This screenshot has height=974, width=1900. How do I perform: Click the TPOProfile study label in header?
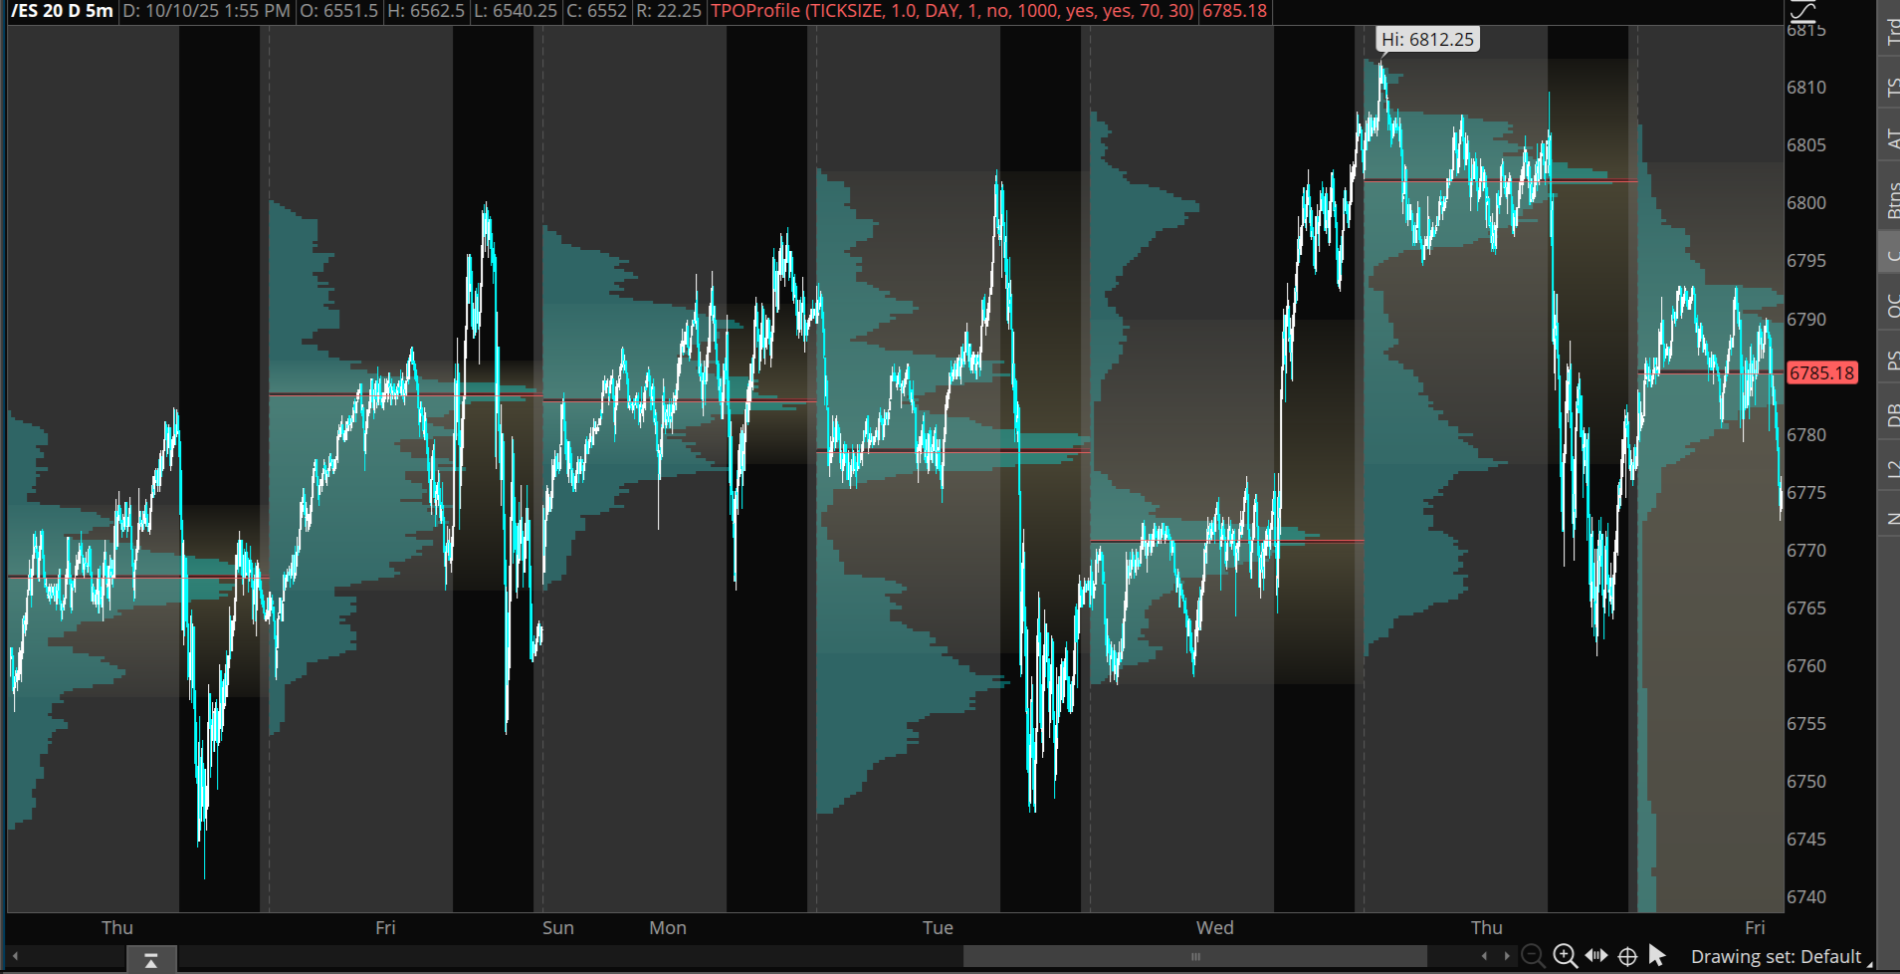pyautogui.click(x=952, y=11)
